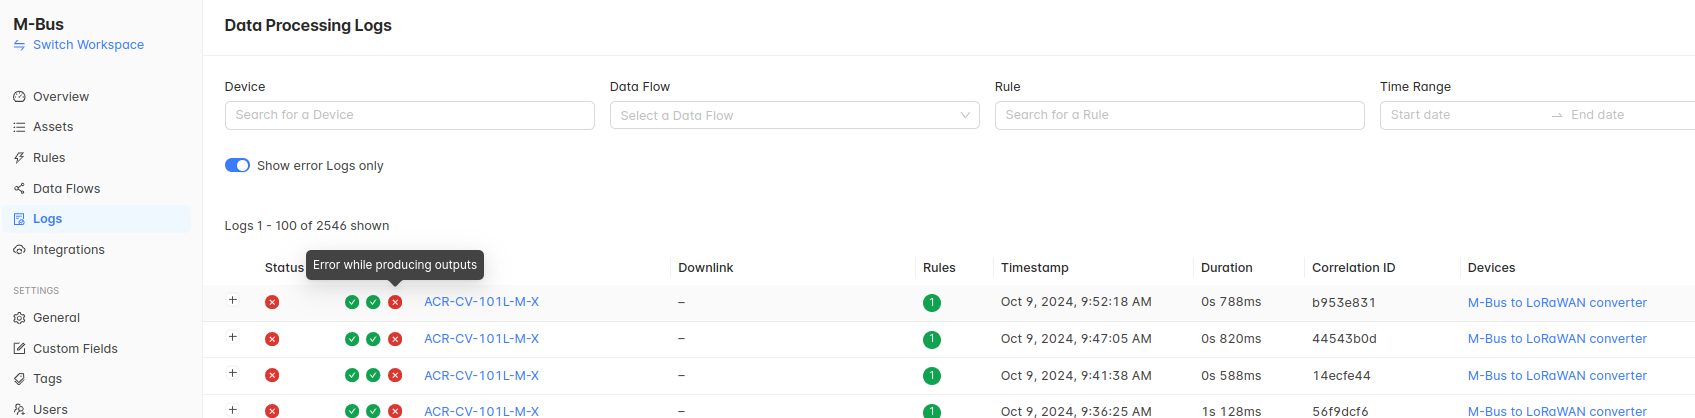Screen dimensions: 1695x418
Task: Click the Integrations icon in sidebar
Action: click(x=19, y=250)
